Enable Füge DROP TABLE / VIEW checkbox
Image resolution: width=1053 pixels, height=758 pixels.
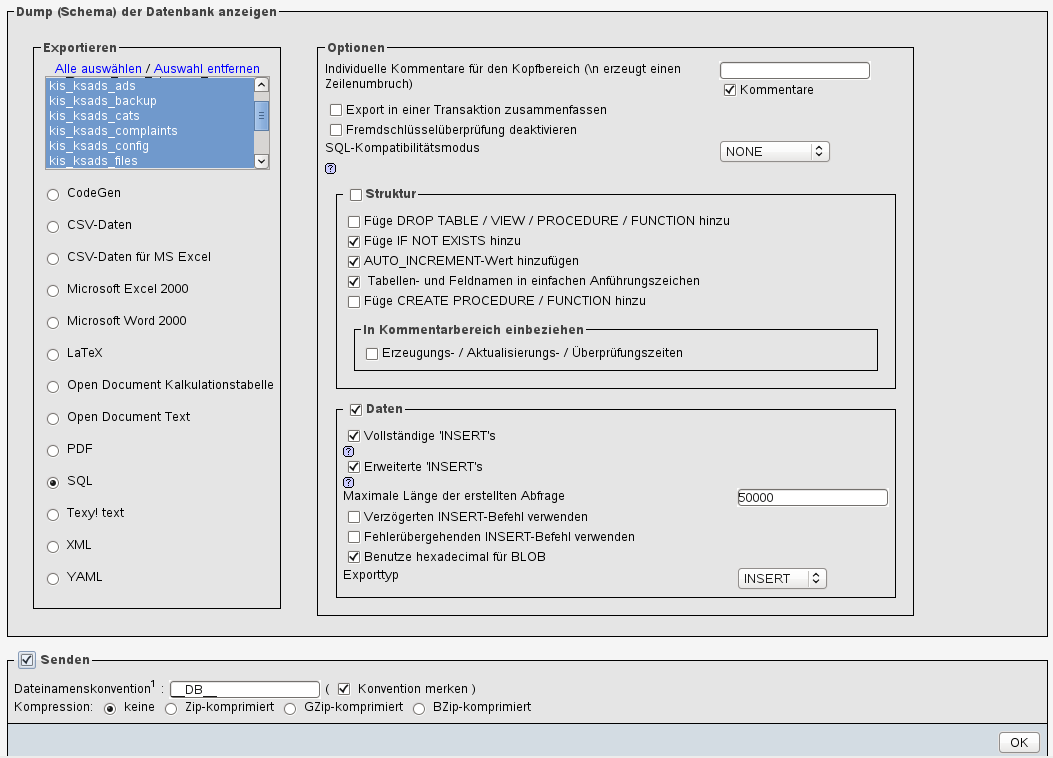[x=354, y=222]
